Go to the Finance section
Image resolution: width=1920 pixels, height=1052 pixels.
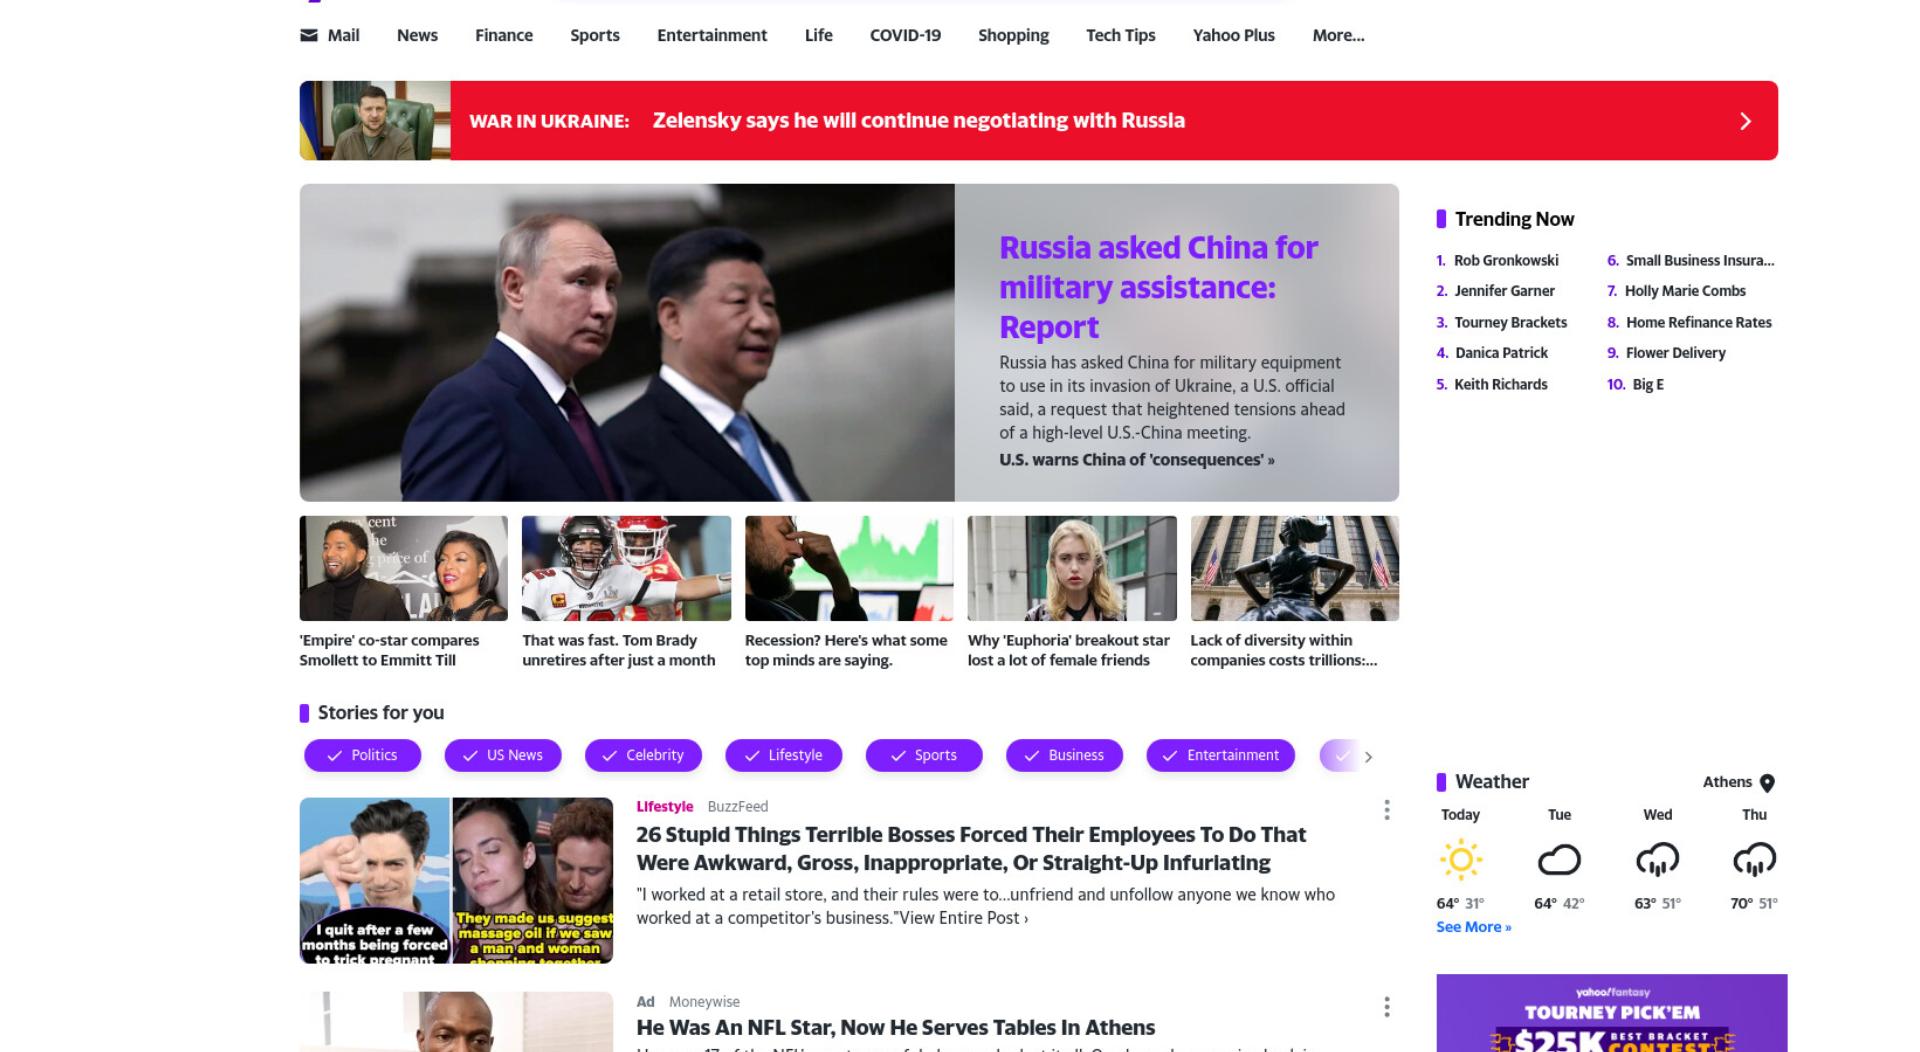click(x=504, y=35)
